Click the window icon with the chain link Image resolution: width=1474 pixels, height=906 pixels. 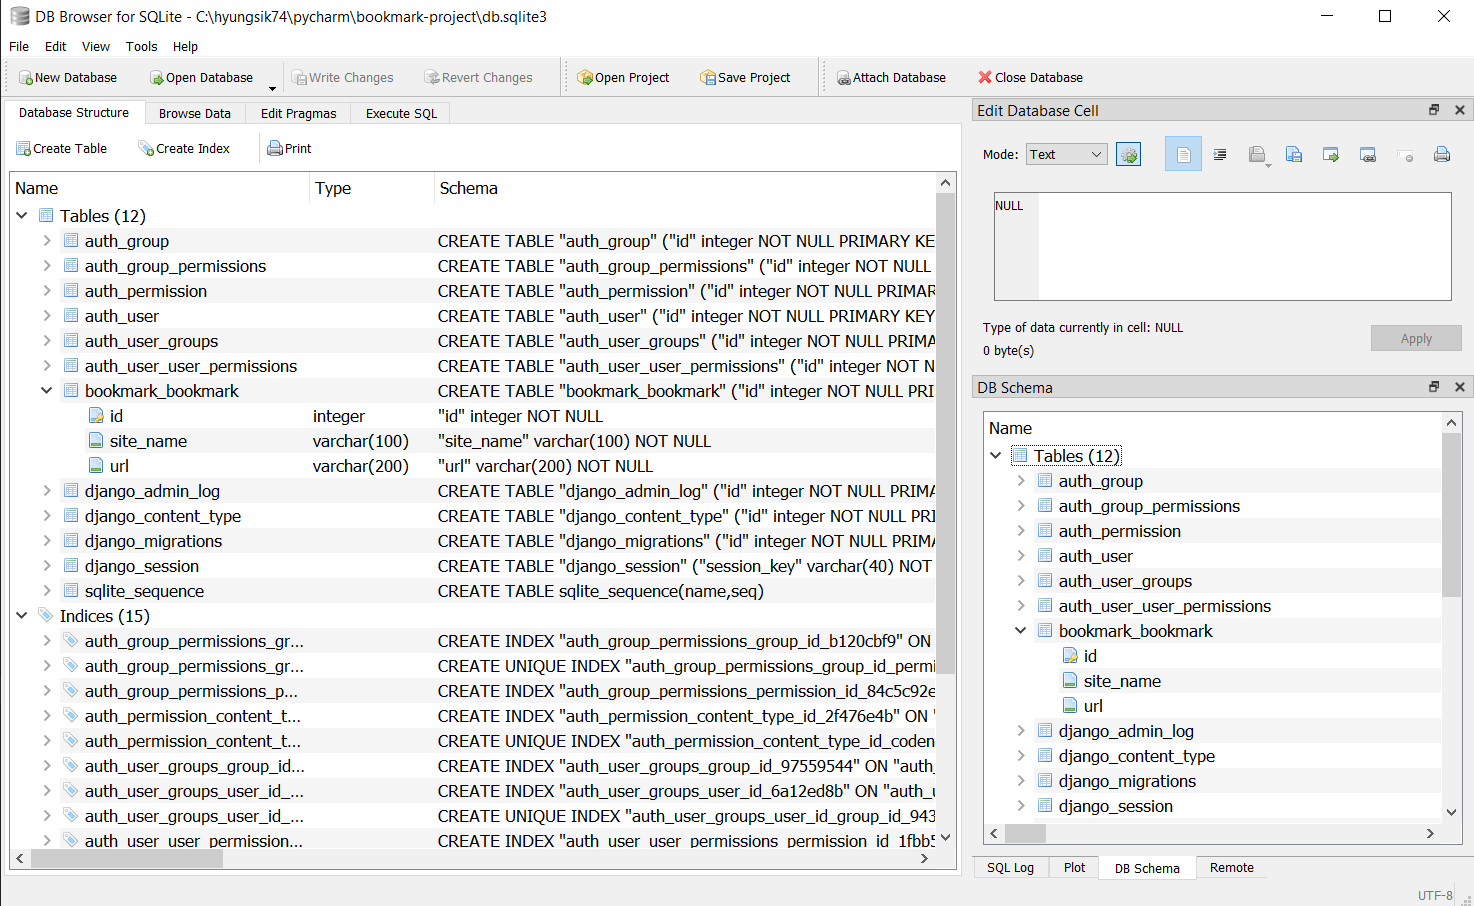click(x=1368, y=155)
